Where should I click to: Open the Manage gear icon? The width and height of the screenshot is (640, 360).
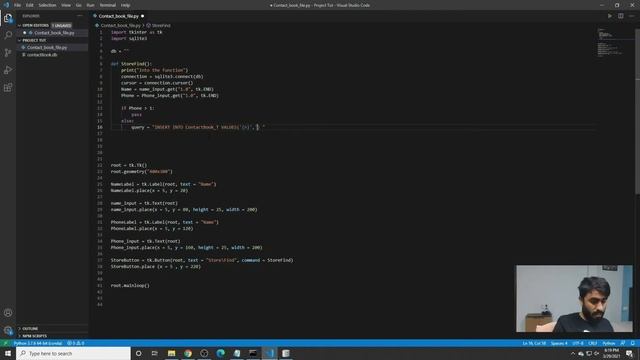[x=8, y=330]
